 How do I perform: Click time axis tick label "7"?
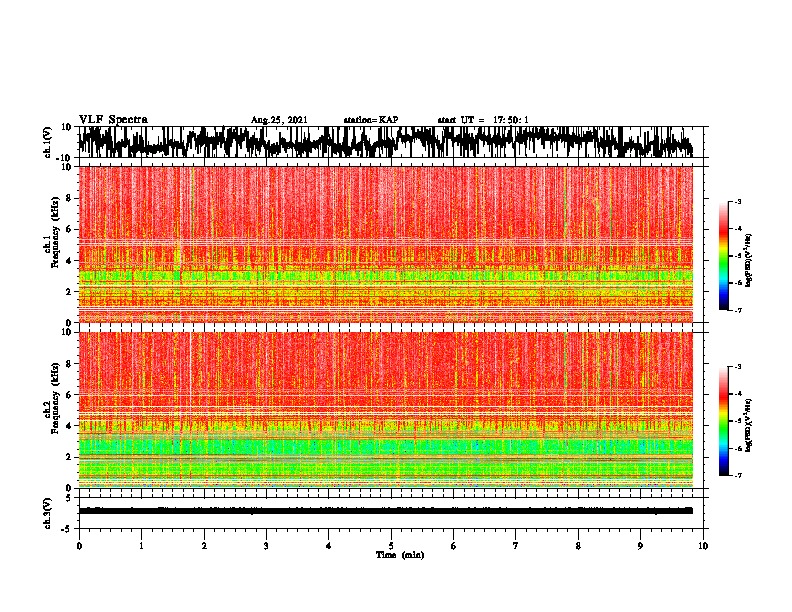click(x=516, y=546)
